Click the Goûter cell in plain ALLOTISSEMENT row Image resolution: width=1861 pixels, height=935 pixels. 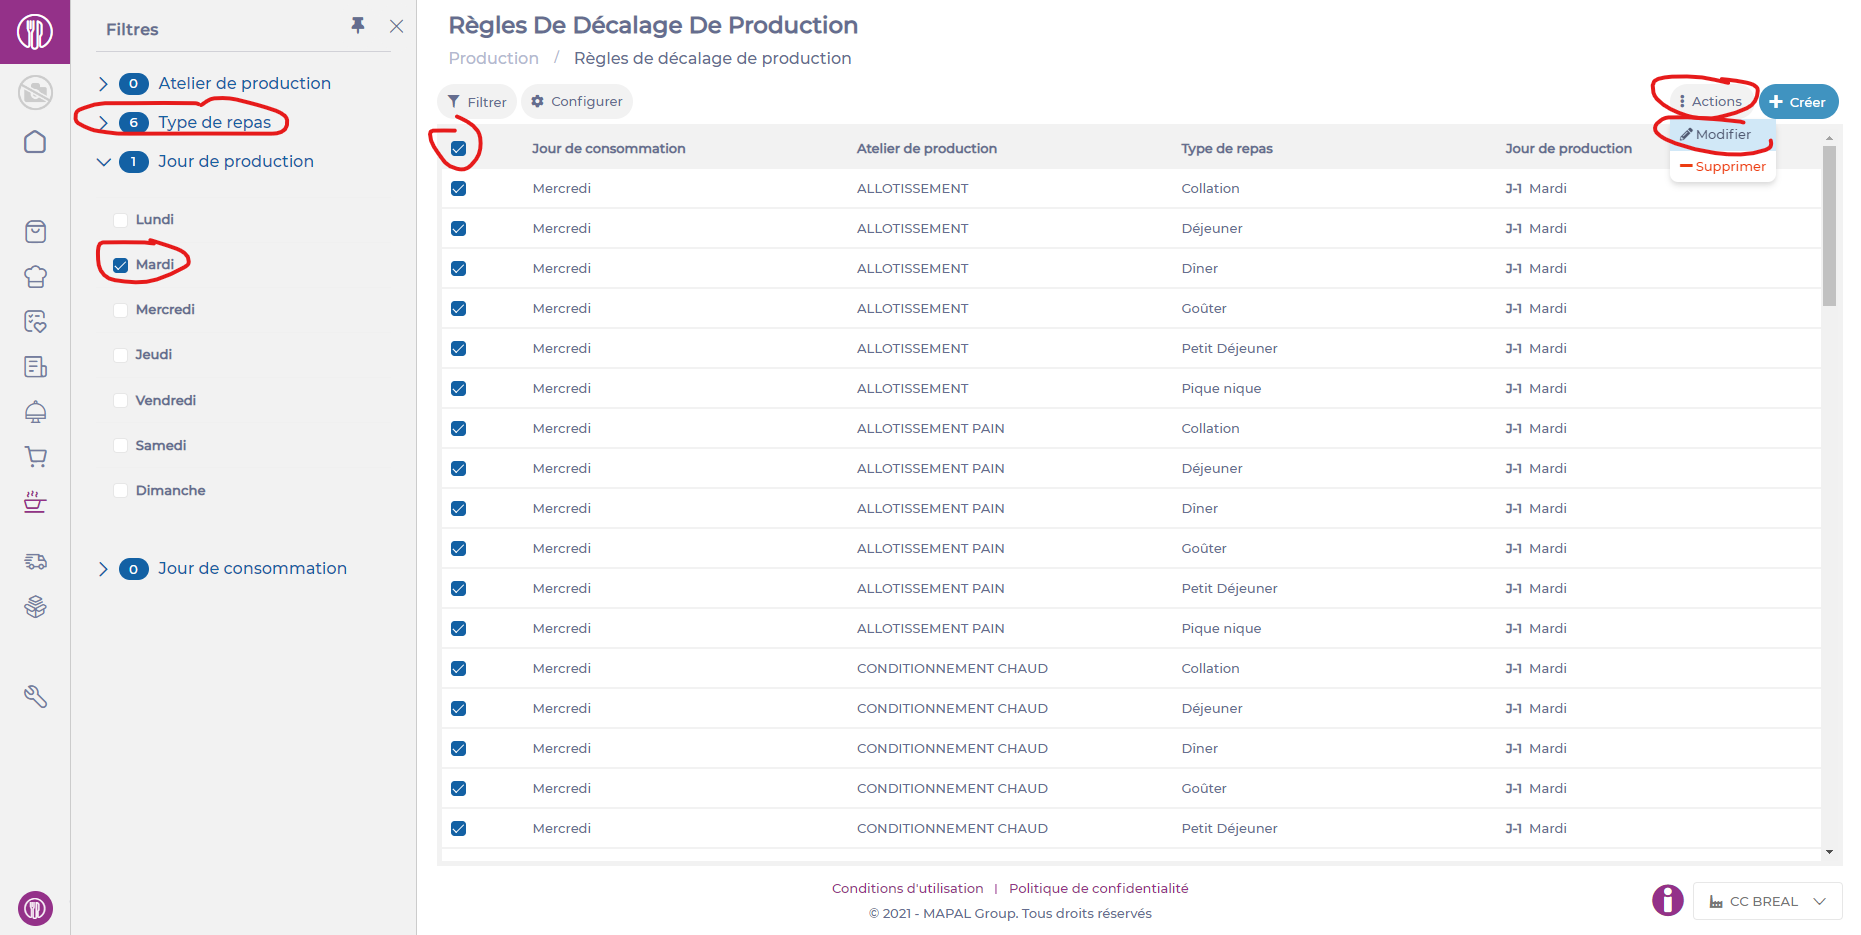click(1204, 308)
